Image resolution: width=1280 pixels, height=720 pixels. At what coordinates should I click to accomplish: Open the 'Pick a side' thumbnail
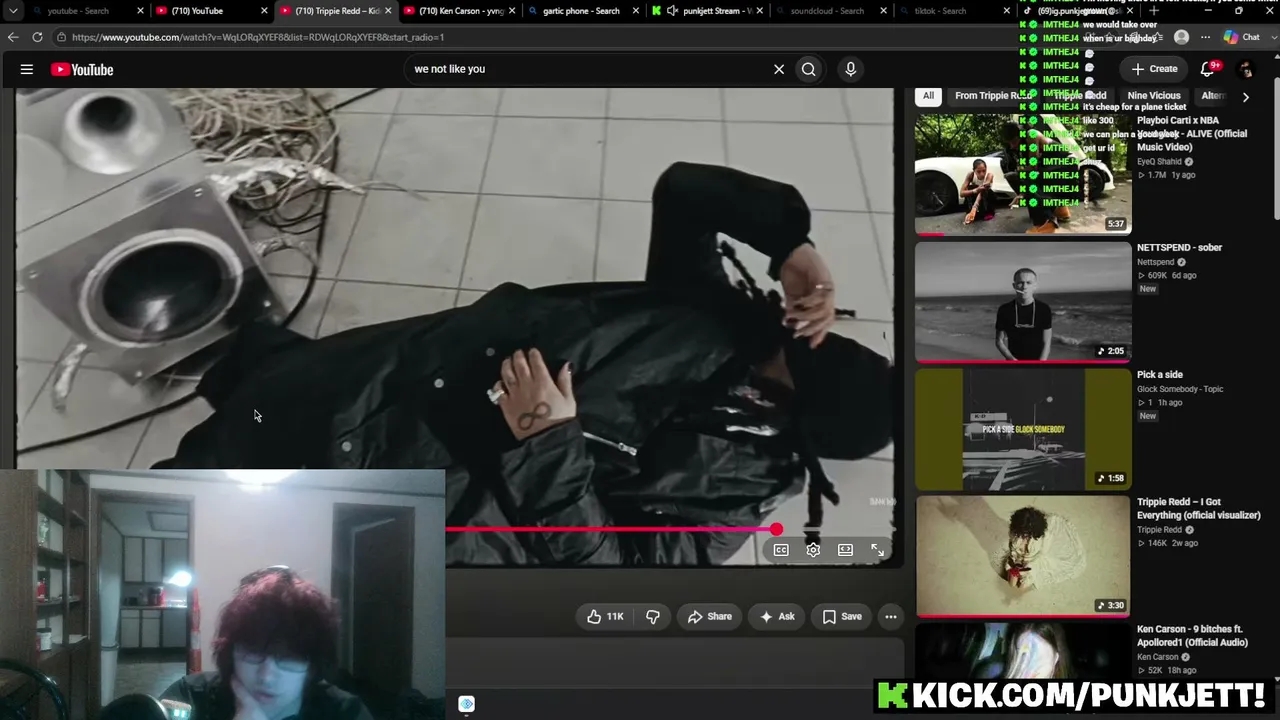(x=1023, y=429)
